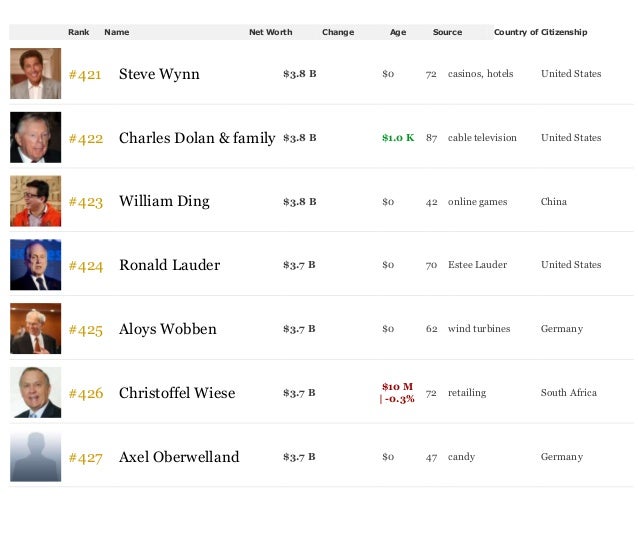This screenshot has height=540, width=638.
Task: Click Germany in Axel Oberwelland's row
Action: click(x=562, y=457)
